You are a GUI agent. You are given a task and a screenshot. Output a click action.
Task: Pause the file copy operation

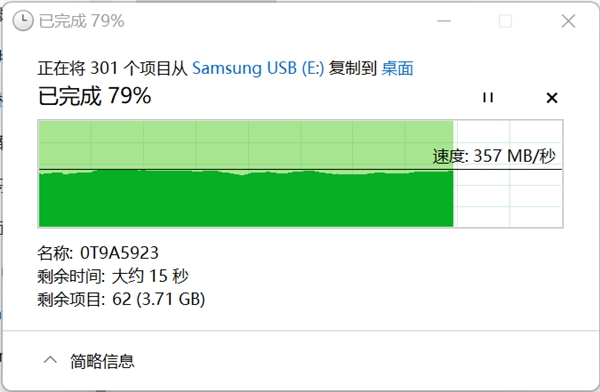(x=488, y=98)
